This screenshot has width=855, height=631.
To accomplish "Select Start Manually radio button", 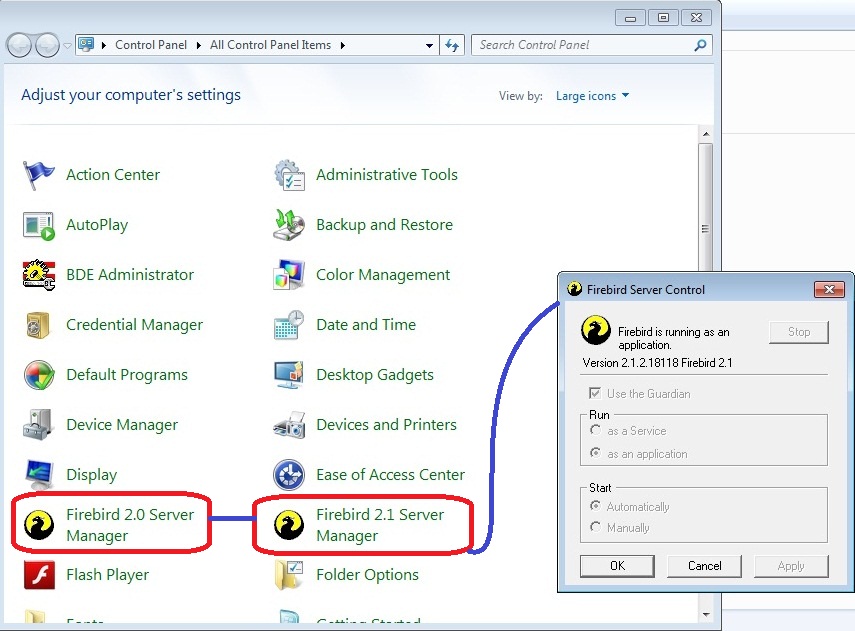I will (595, 527).
